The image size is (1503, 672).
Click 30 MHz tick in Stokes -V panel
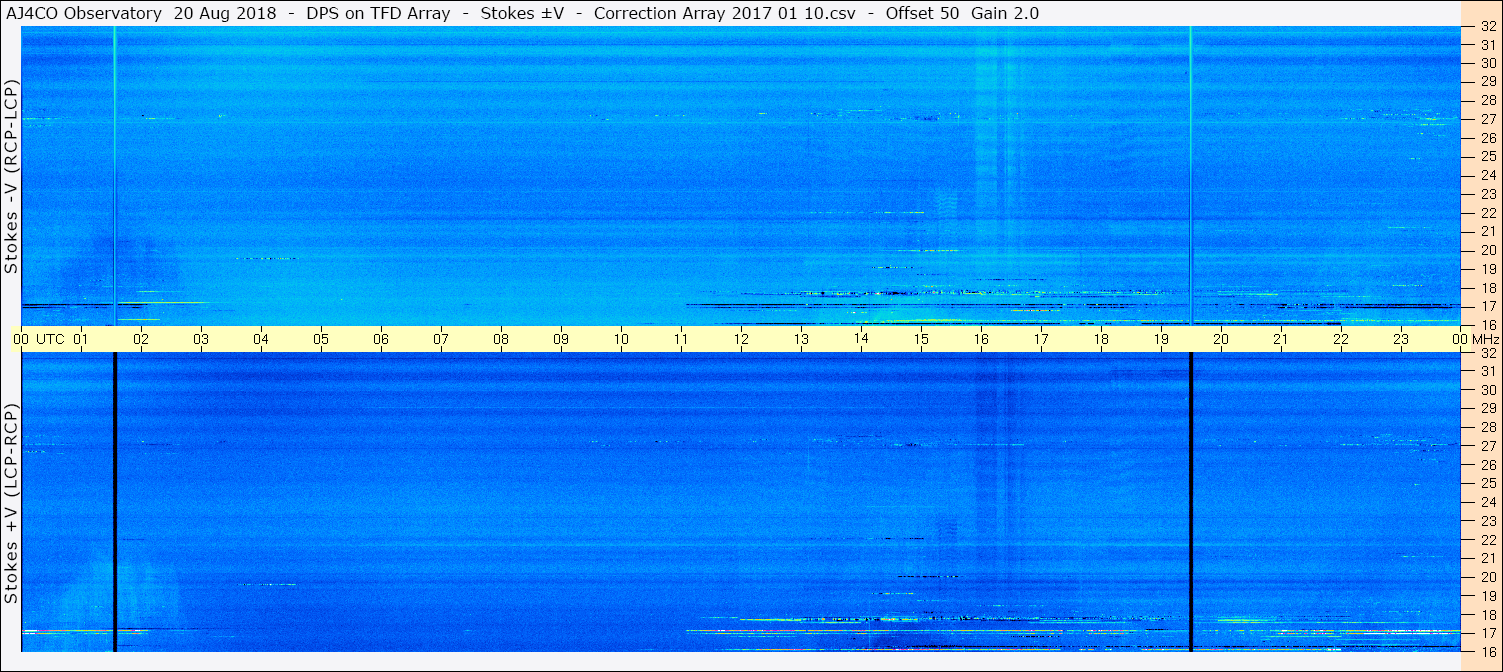click(x=1488, y=62)
